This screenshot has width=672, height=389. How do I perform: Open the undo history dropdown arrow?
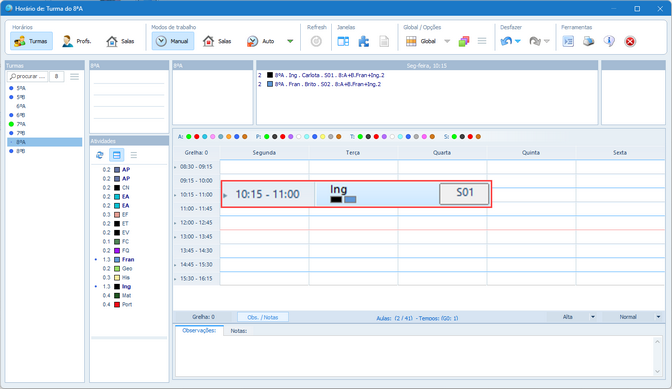pyautogui.click(x=518, y=41)
